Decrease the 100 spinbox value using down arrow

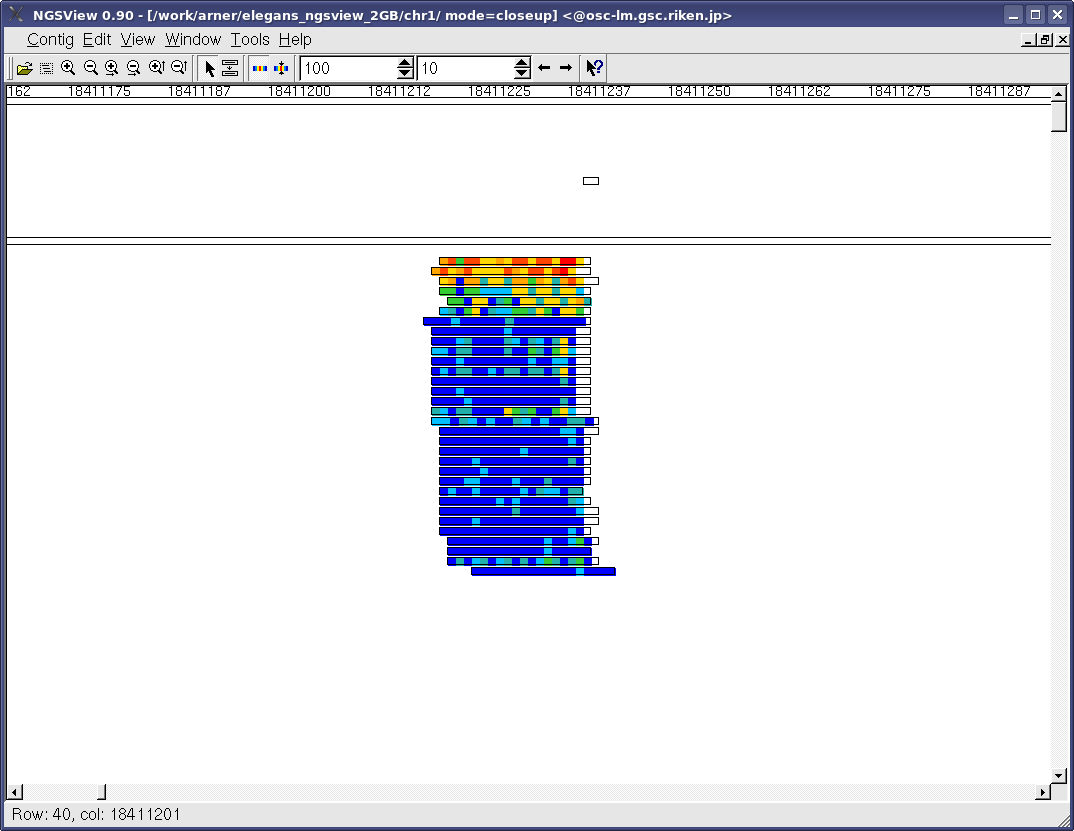coord(405,74)
